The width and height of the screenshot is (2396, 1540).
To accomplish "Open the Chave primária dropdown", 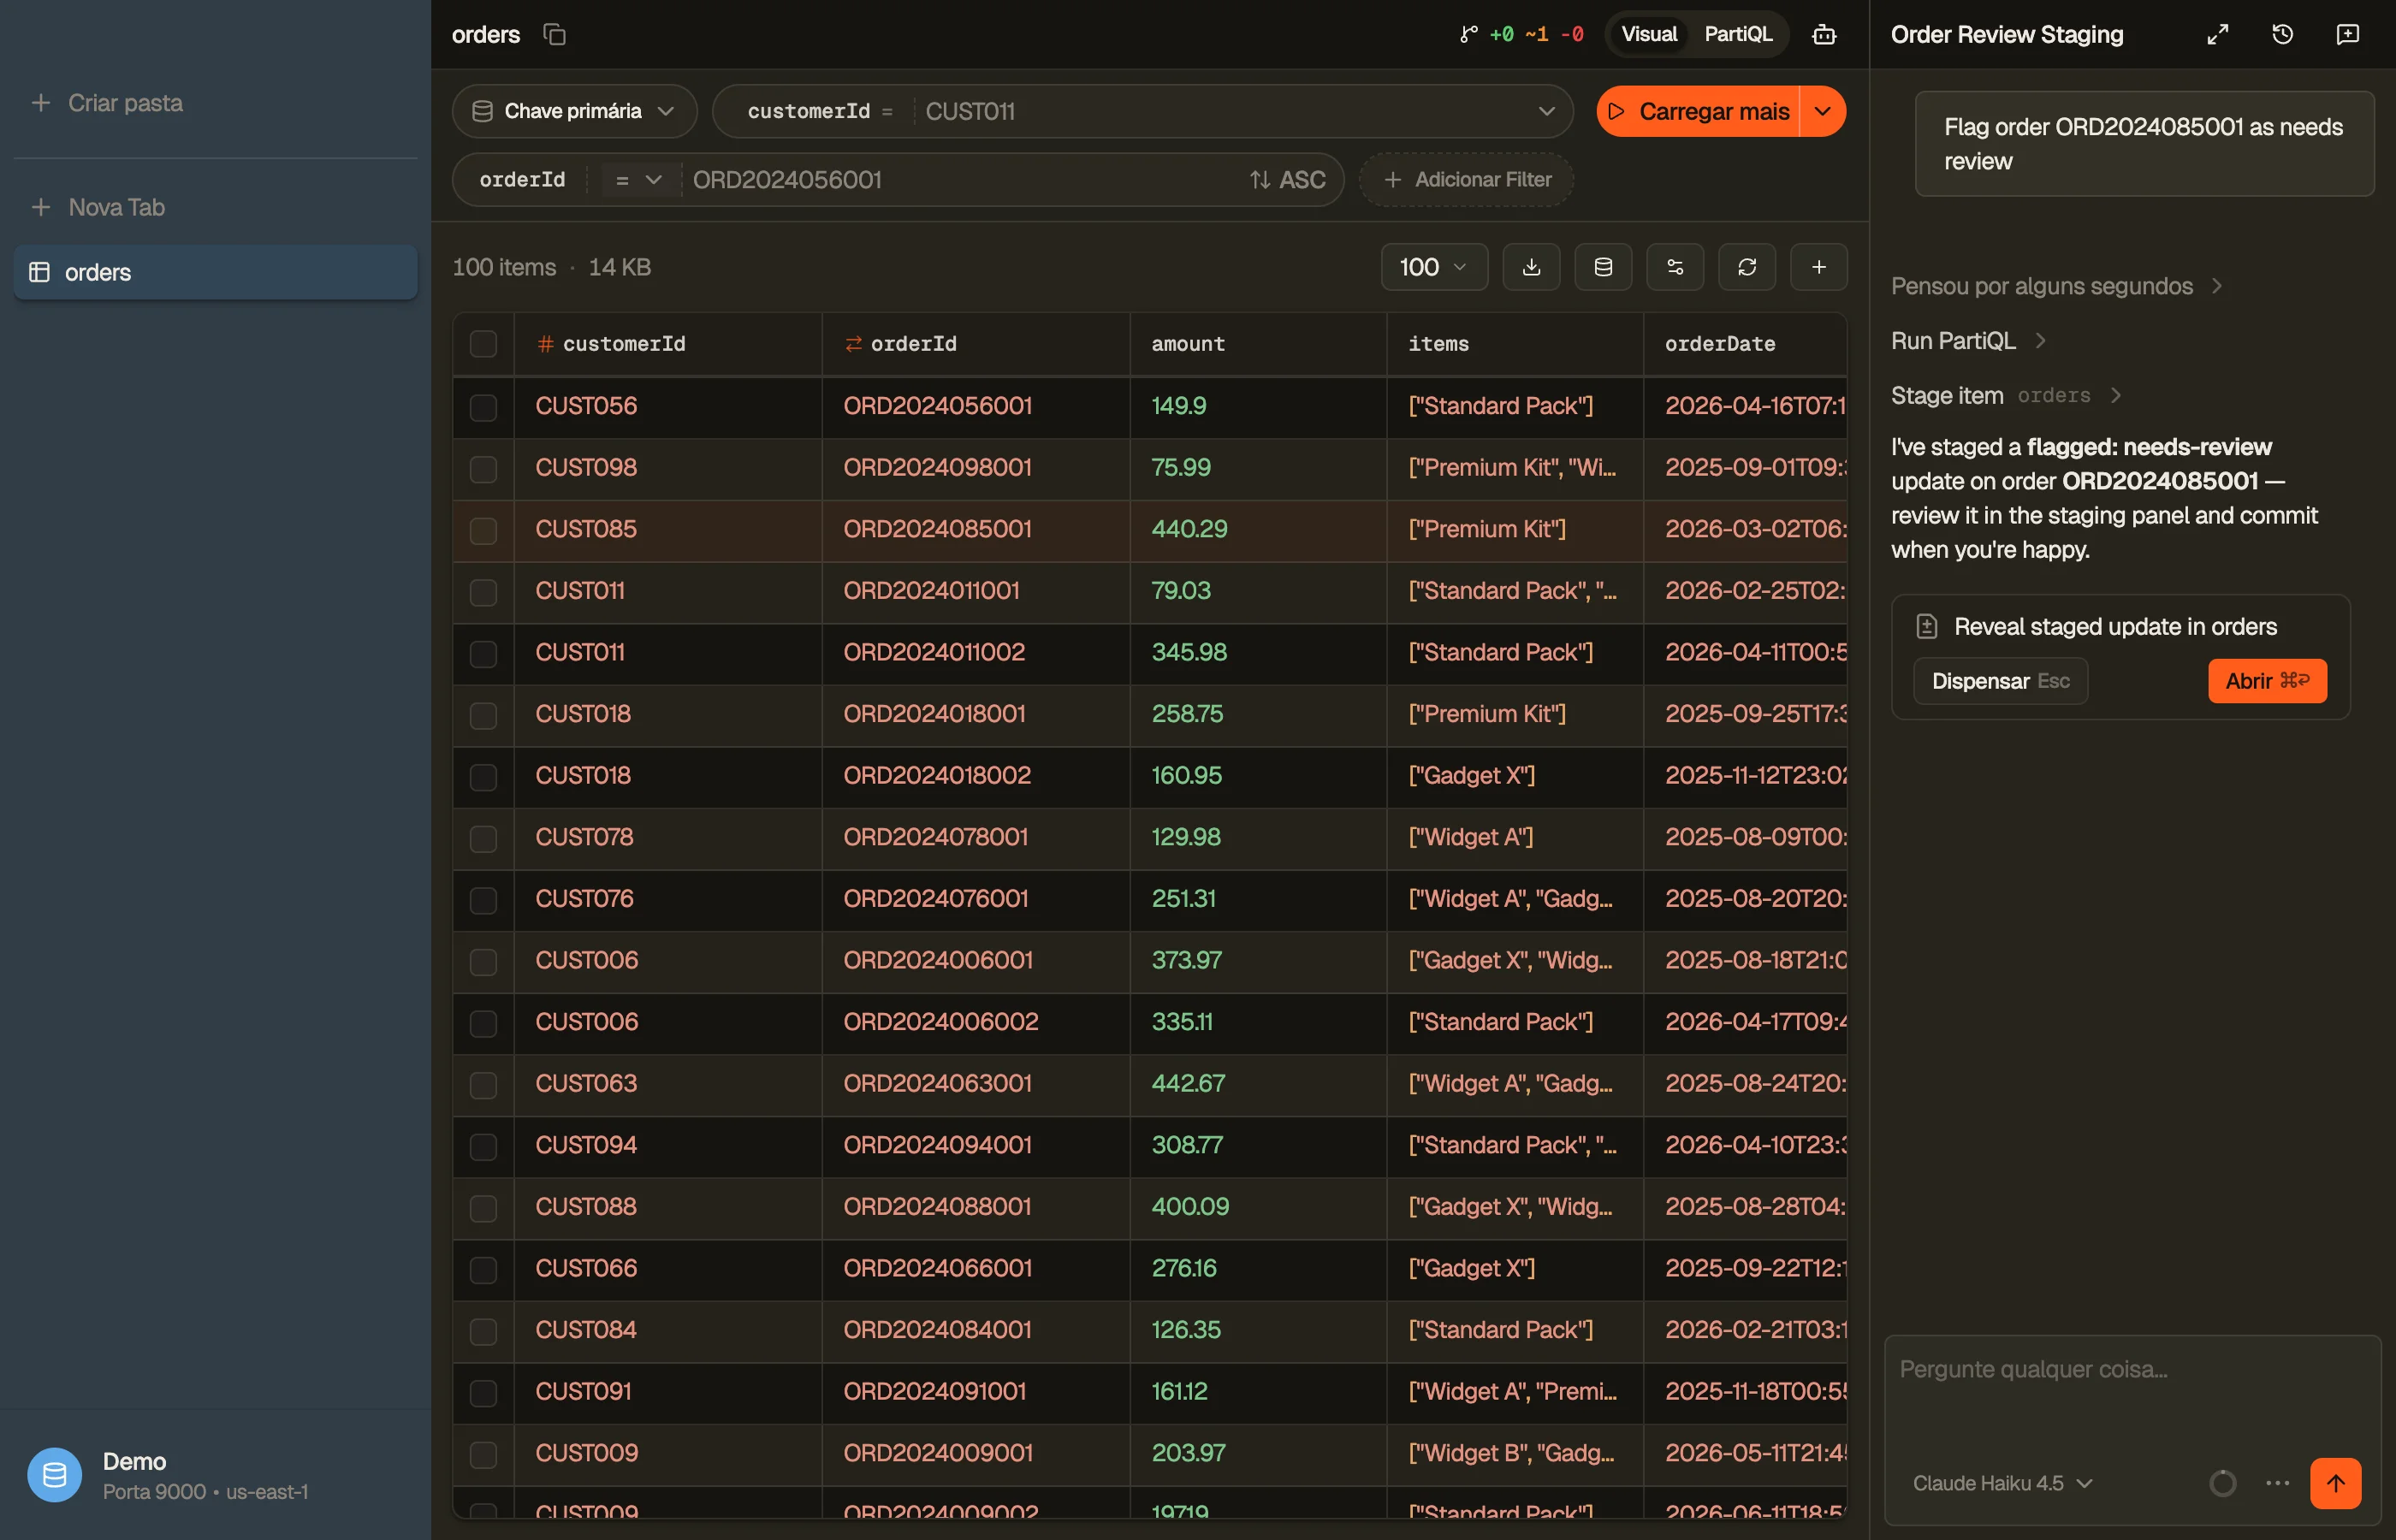I will coord(574,111).
